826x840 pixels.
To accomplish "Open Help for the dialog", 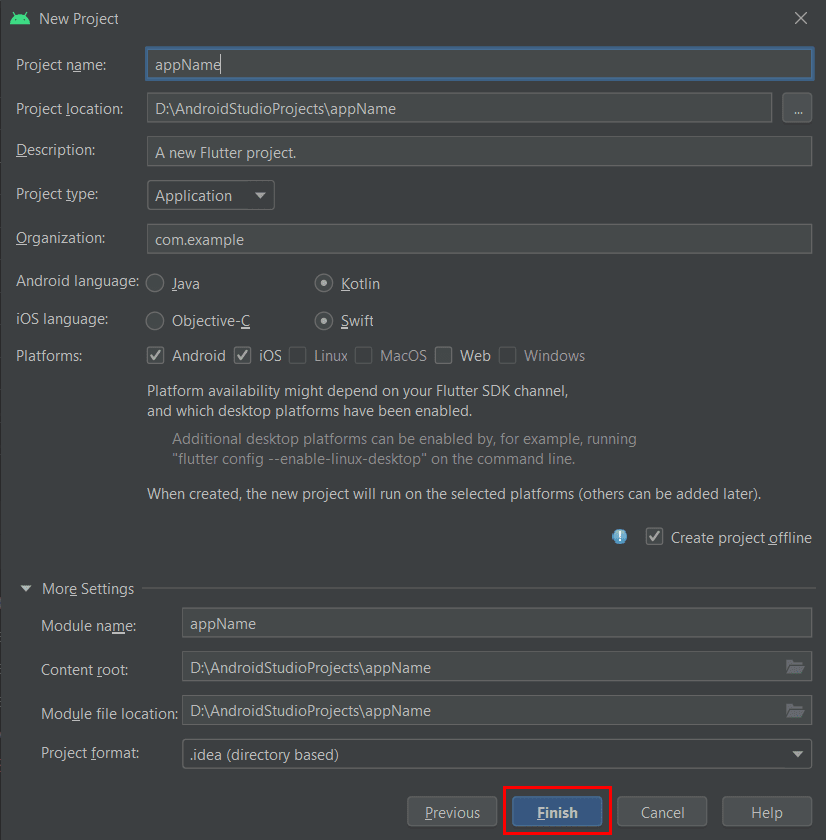I will [767, 812].
